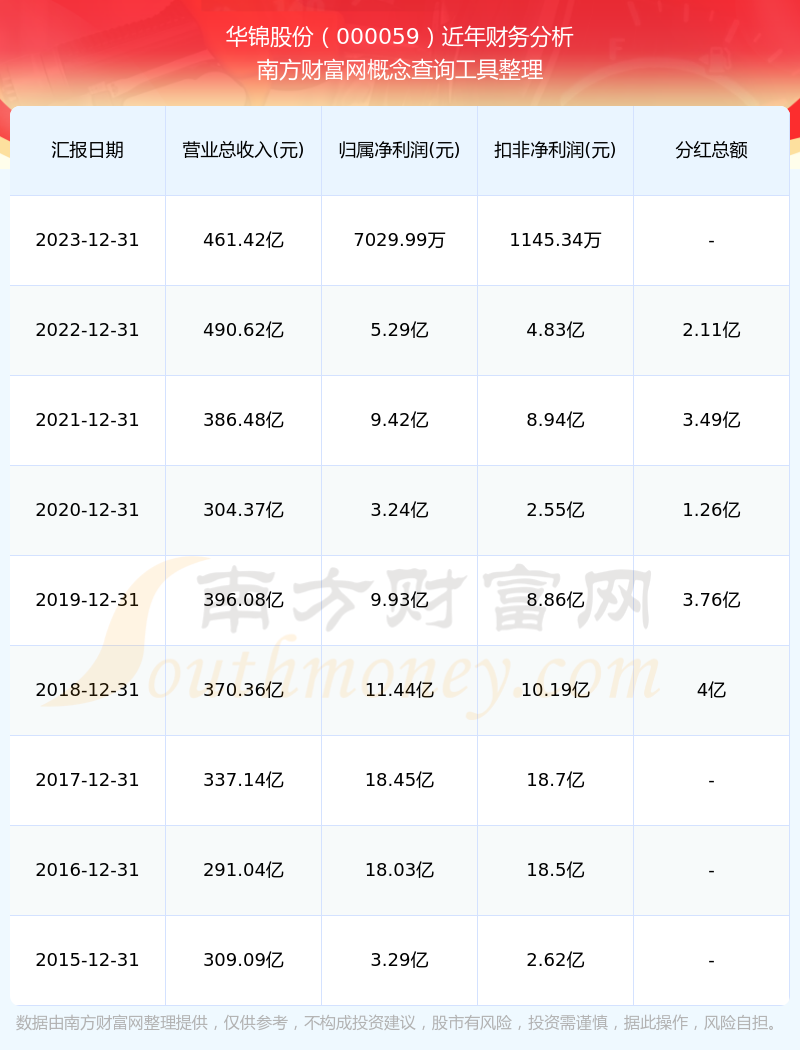
Task: Click the 营业总收入(元) column header
Action: 244,150
